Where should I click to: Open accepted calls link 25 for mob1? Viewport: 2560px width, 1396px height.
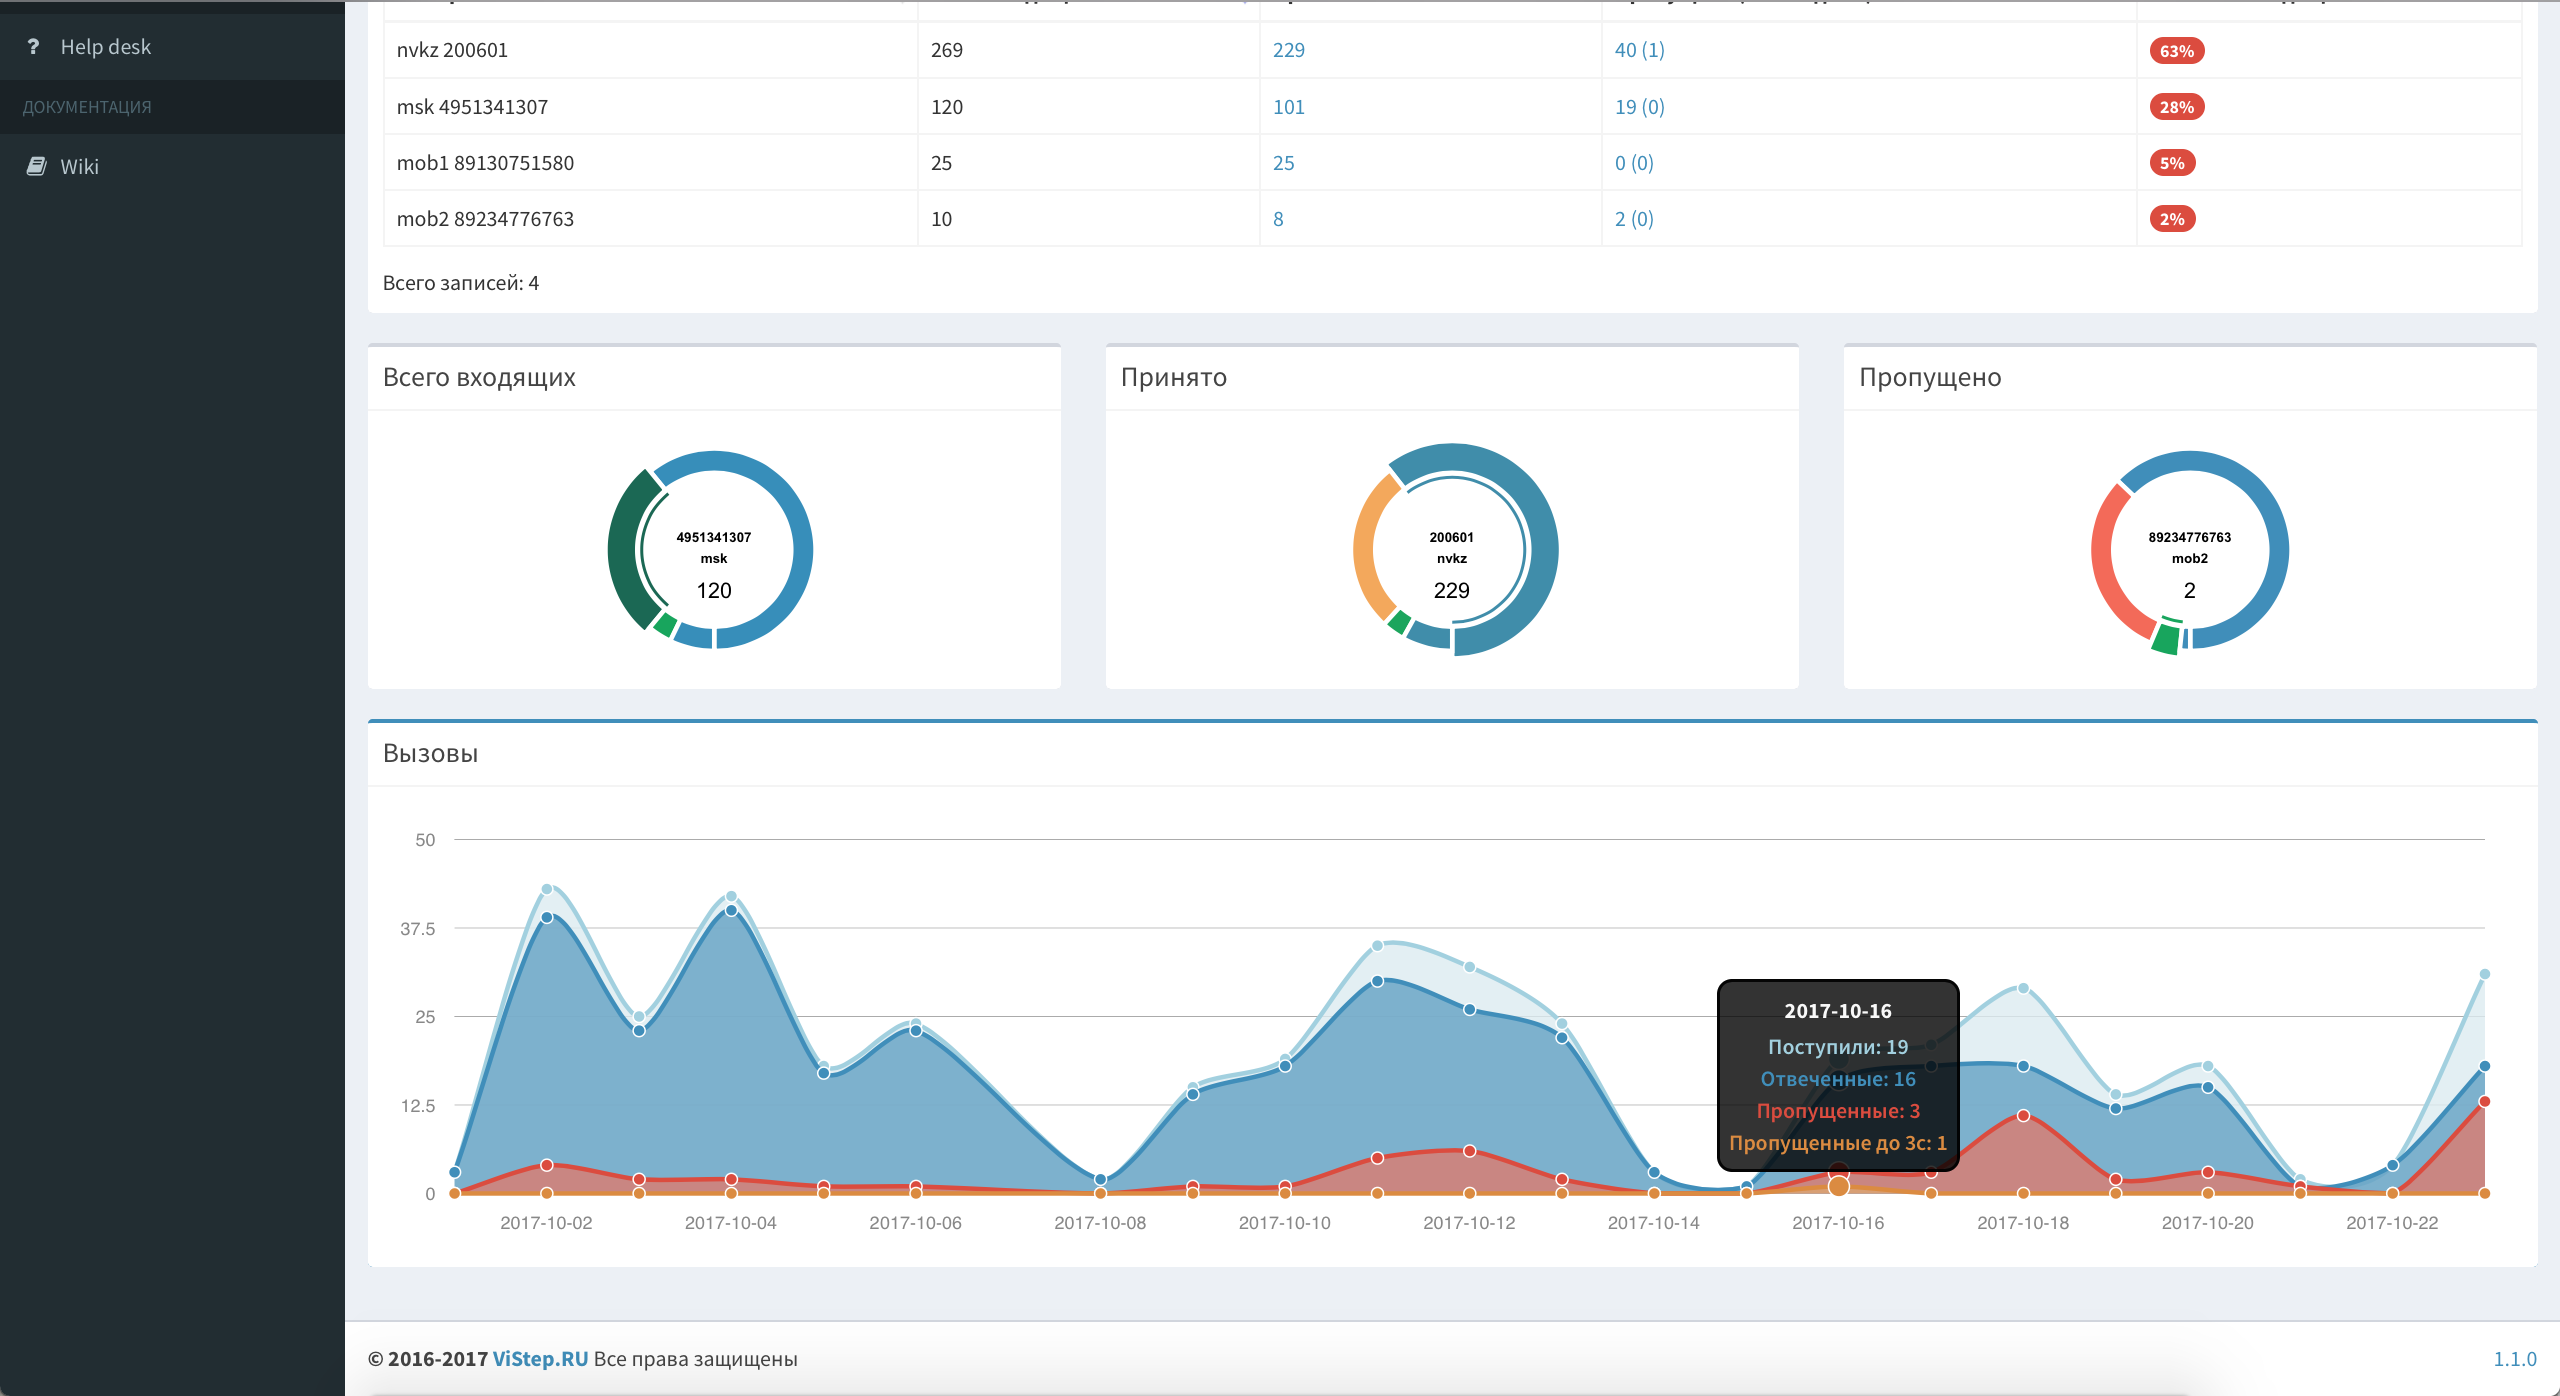[x=1283, y=163]
